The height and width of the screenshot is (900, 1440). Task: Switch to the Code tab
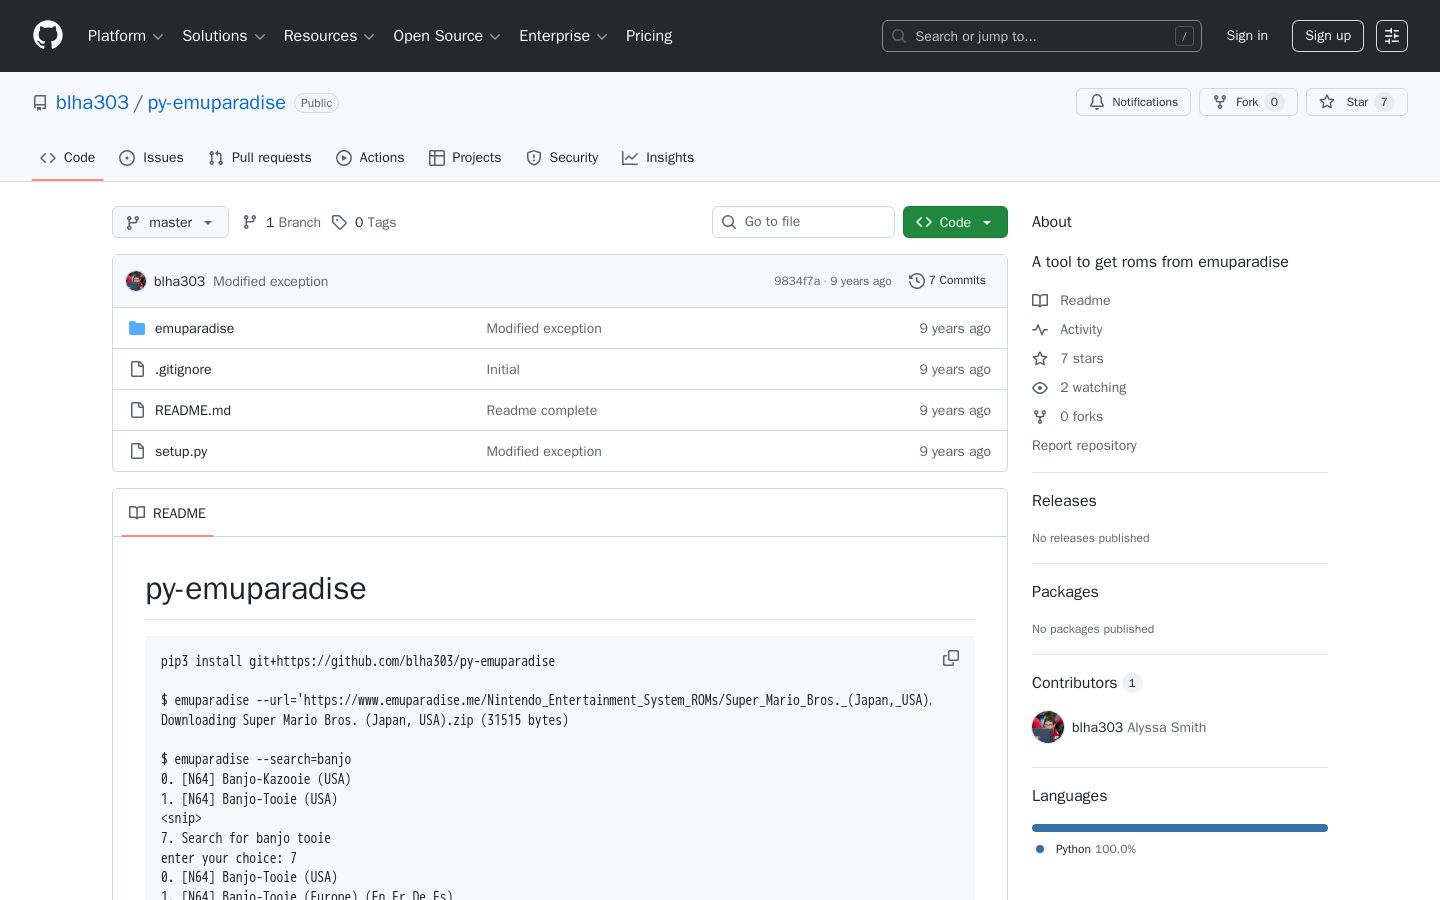point(68,158)
